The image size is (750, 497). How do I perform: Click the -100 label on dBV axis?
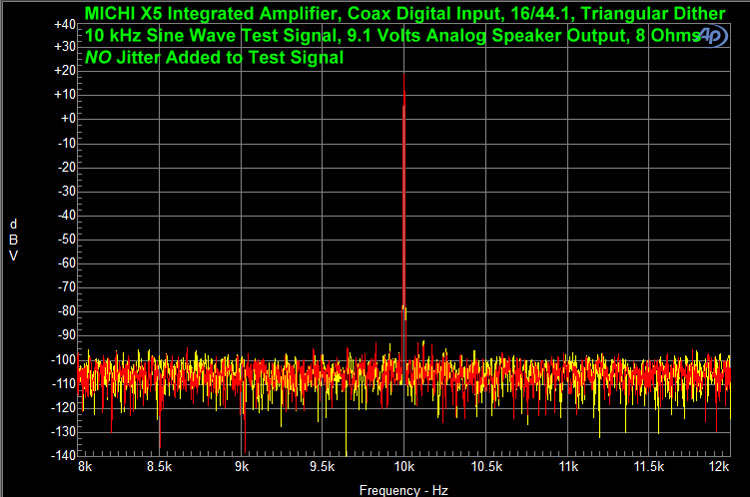[x=60, y=359]
